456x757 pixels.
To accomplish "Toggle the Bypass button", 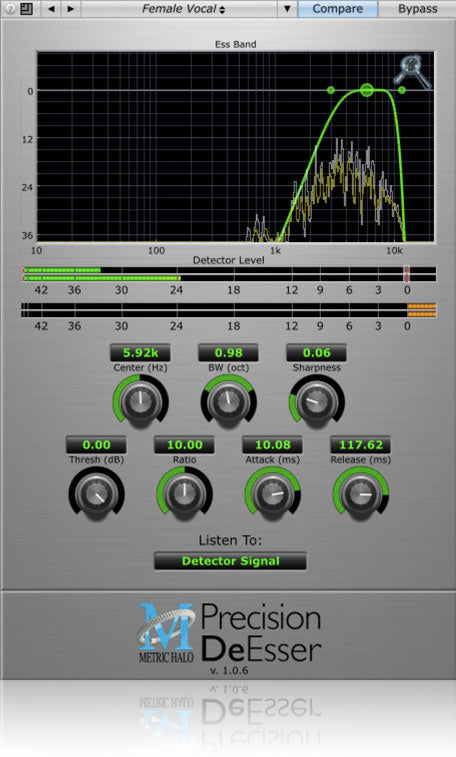I will tap(417, 9).
